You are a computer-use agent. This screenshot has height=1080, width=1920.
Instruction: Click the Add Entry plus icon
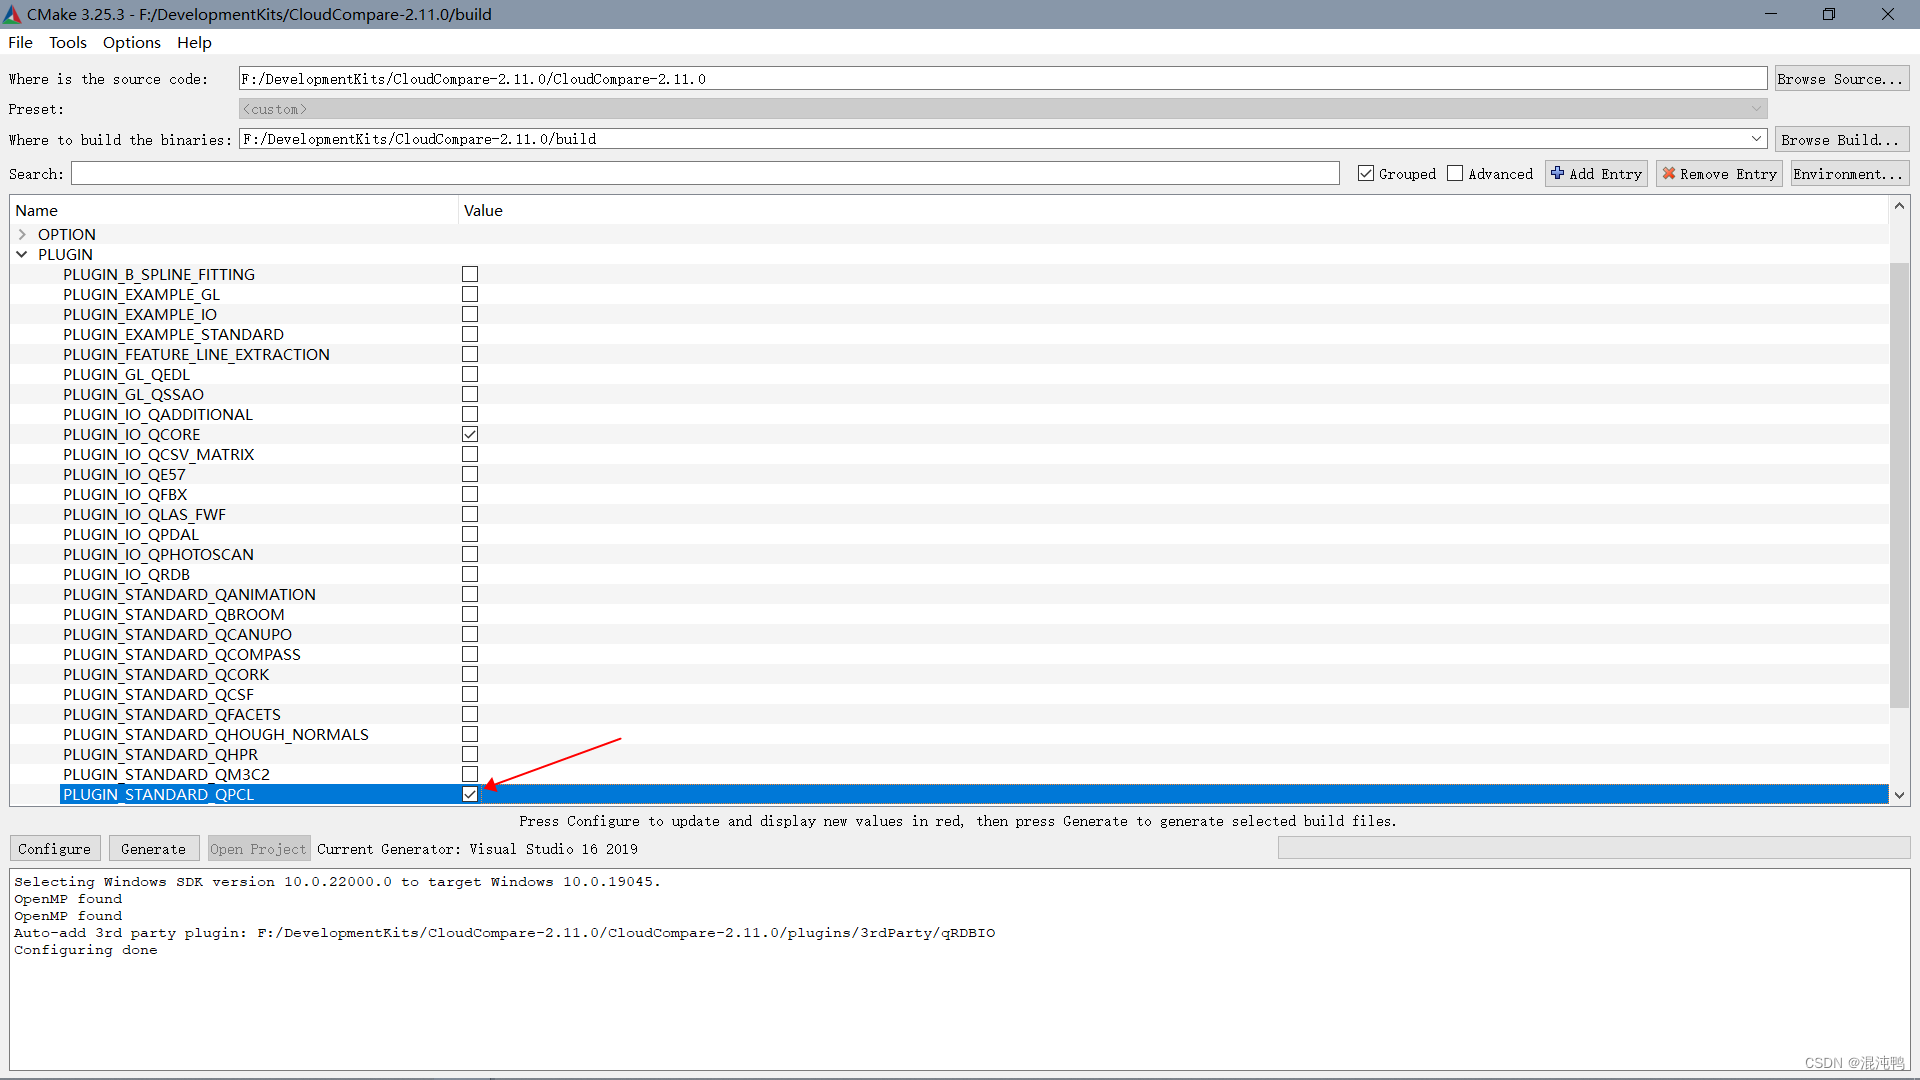click(1557, 173)
